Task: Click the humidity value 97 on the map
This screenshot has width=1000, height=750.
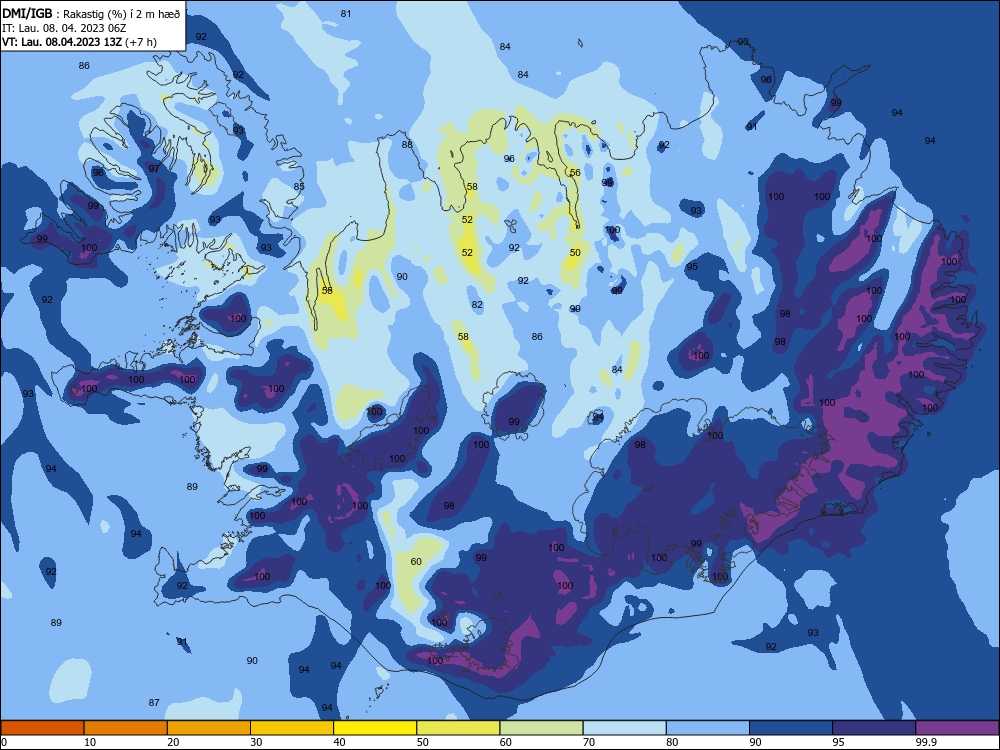Action: coord(154,168)
